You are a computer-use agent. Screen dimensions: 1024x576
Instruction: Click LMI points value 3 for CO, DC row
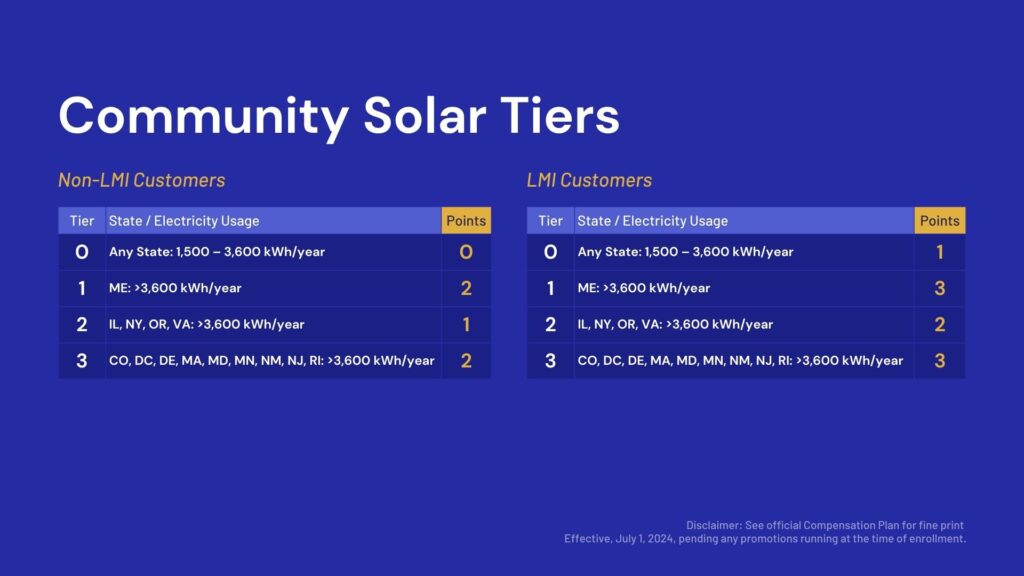[940, 360]
